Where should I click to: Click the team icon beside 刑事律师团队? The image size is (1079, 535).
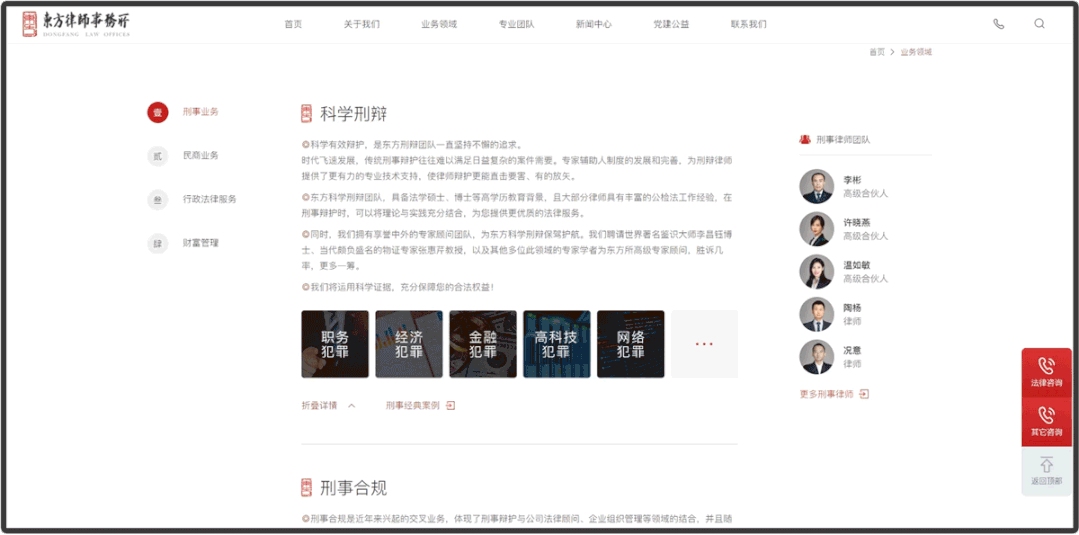tap(804, 139)
